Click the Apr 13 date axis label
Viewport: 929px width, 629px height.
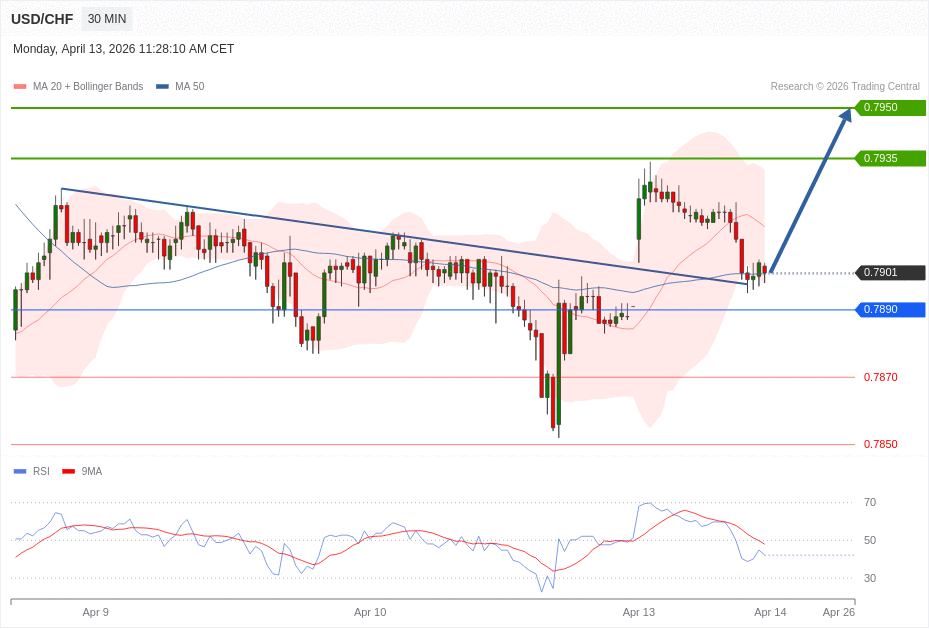639,612
